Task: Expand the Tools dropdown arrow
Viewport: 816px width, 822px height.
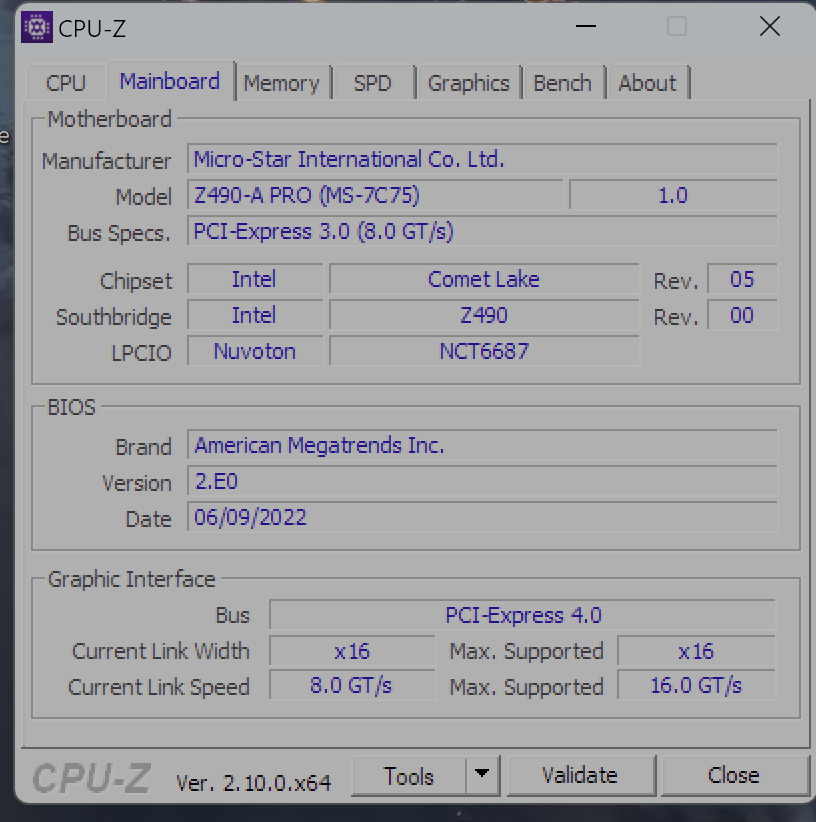Action: 482,774
